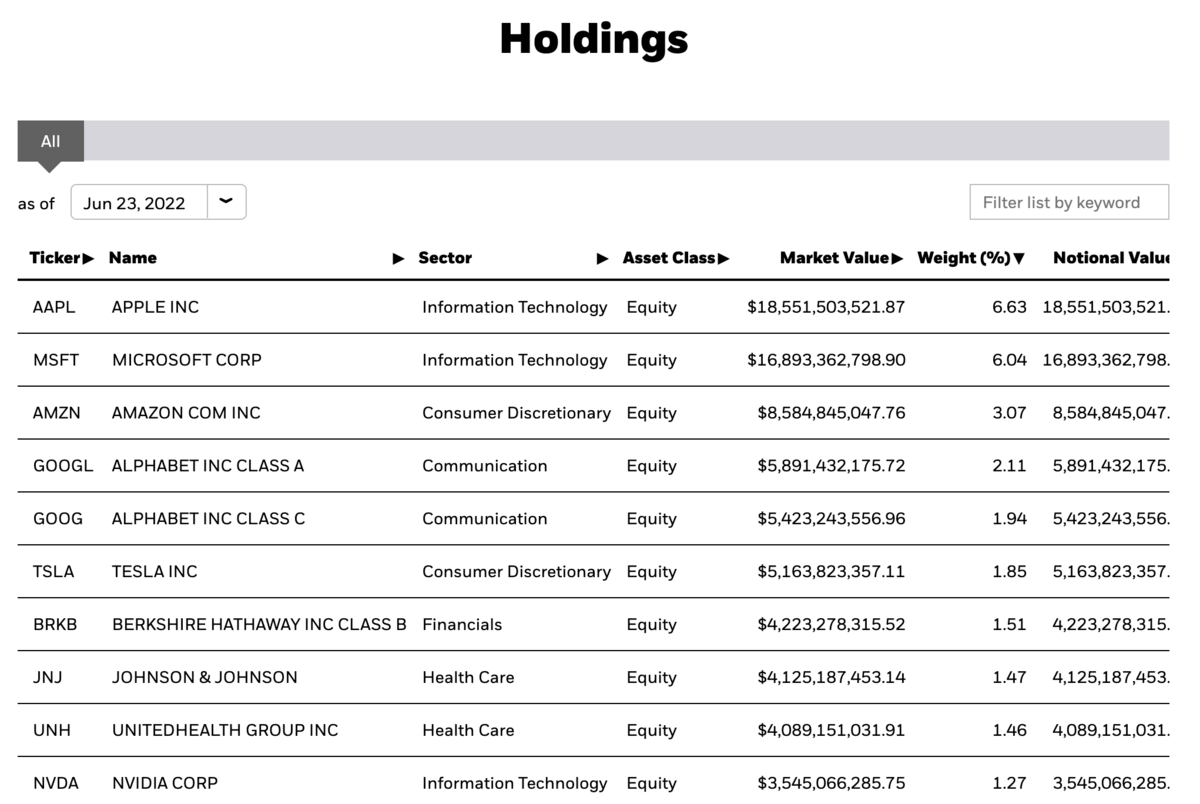Click AAPL ticker cell
This screenshot has height=804, width=1200.
click(54, 307)
